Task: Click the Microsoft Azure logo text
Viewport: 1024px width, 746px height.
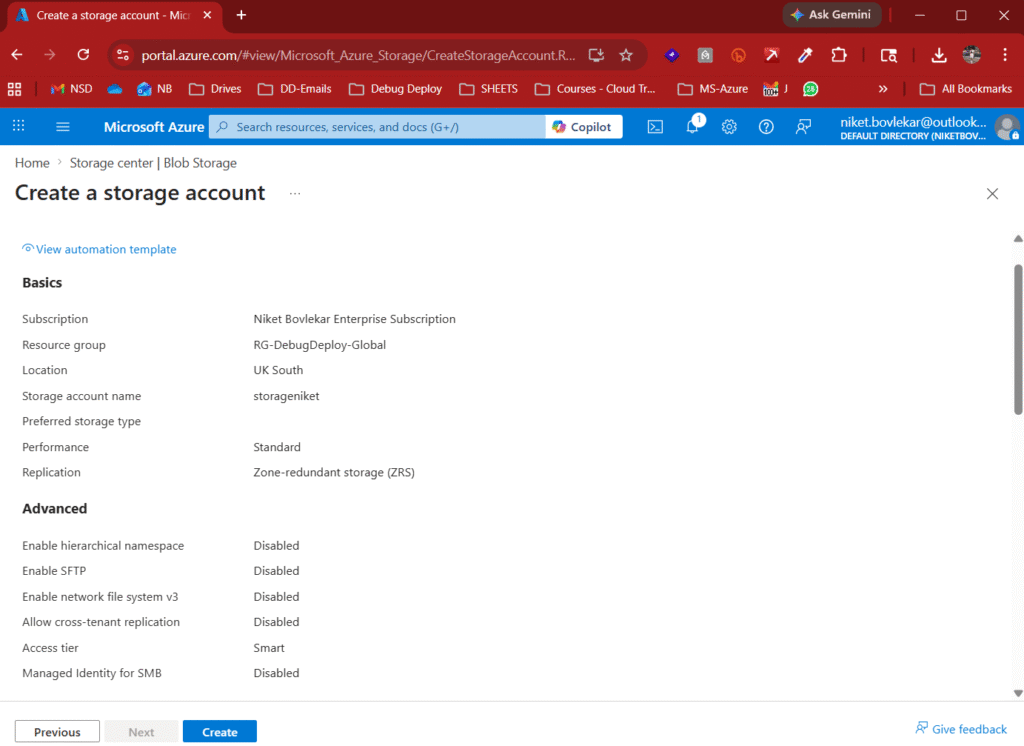Action: [x=154, y=127]
